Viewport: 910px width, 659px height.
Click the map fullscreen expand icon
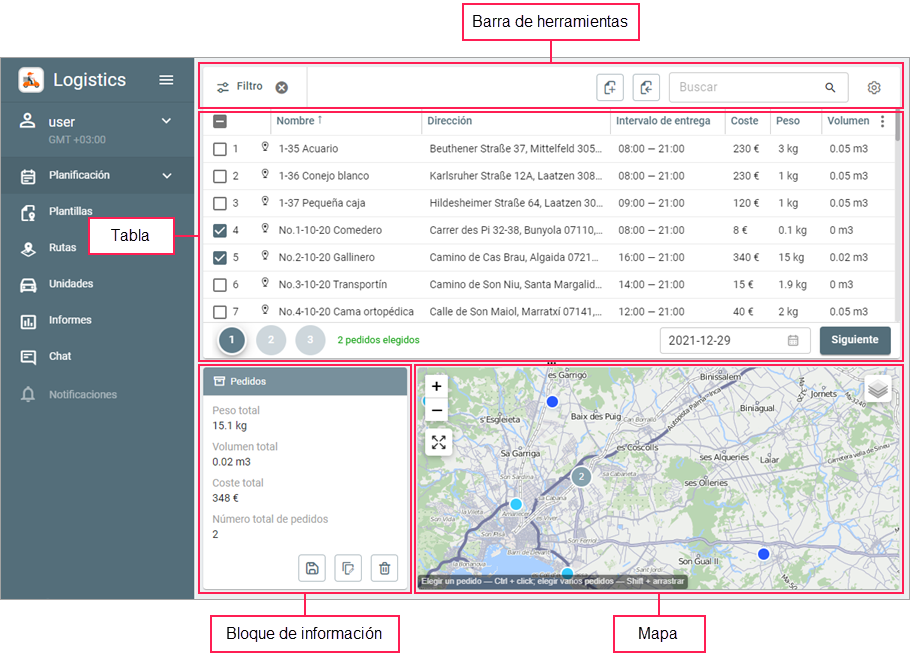point(437,442)
